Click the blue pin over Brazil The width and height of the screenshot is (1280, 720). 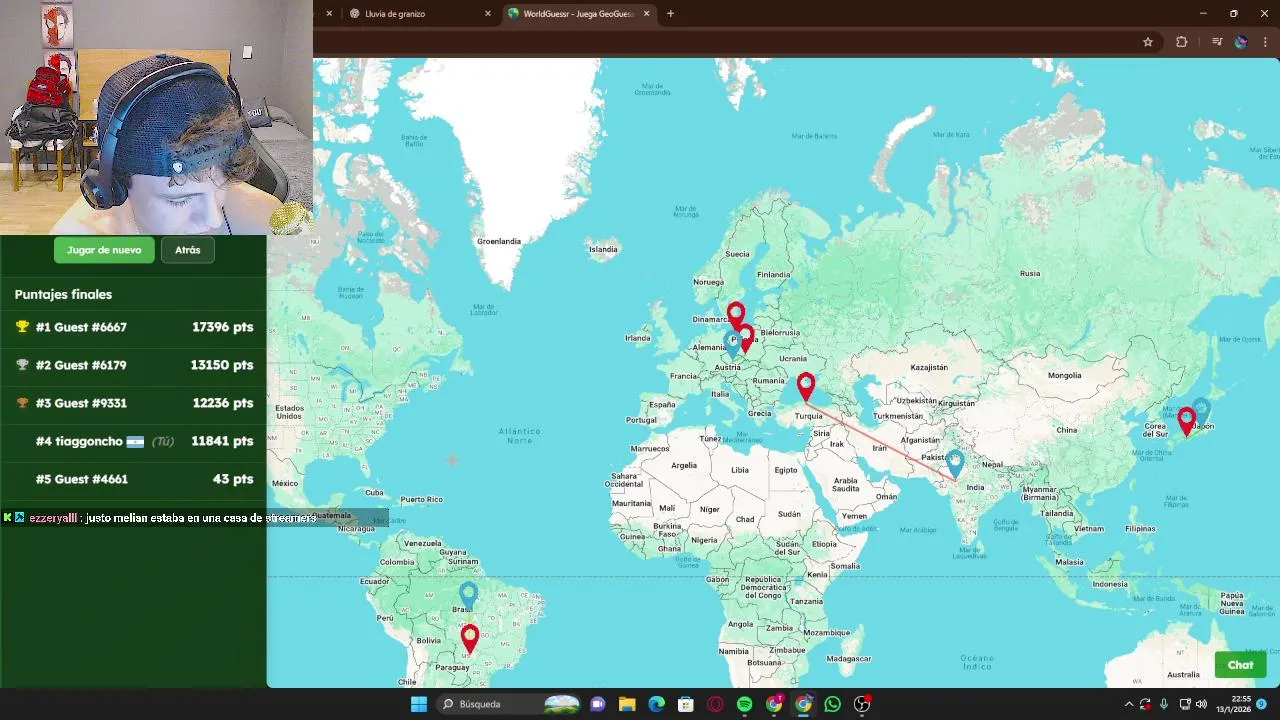pyautogui.click(x=468, y=596)
